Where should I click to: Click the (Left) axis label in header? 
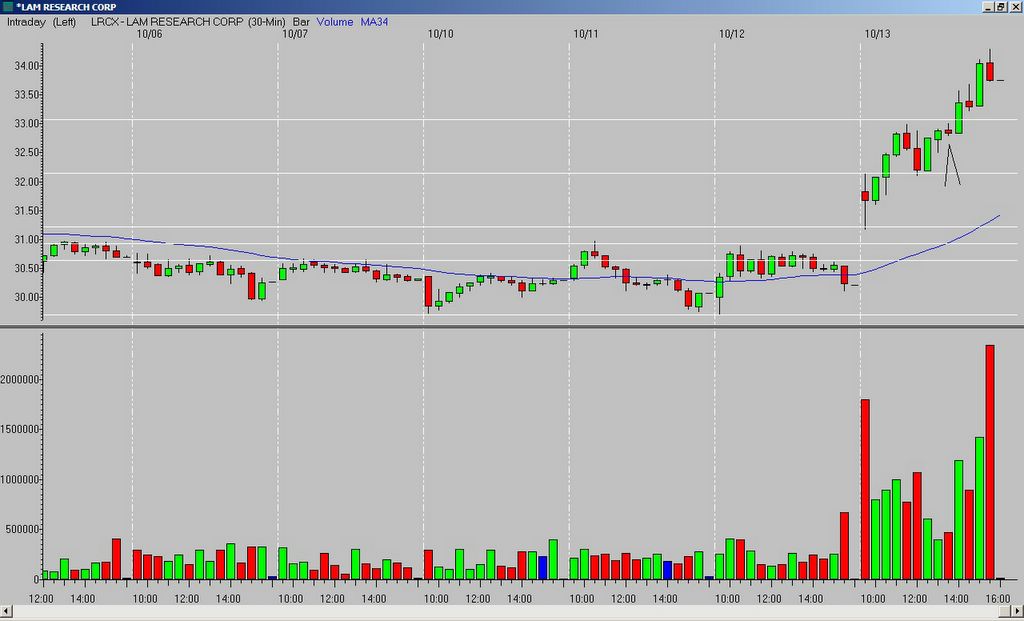[x=65, y=22]
